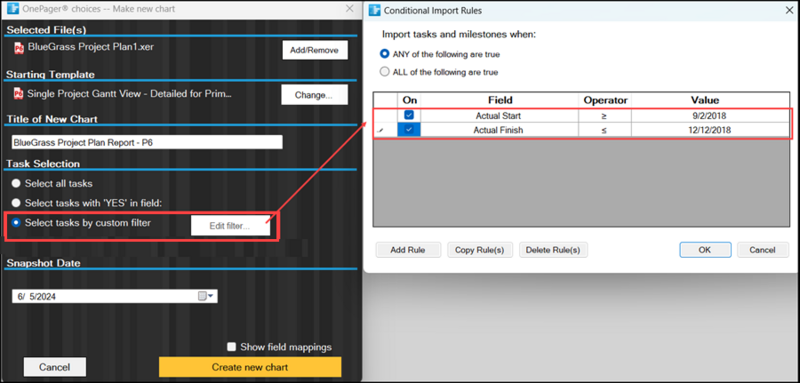Image resolution: width=800 pixels, height=383 pixels.
Task: Choose 'Select tasks by custom filter' radio
Action: pyautogui.click(x=17, y=223)
